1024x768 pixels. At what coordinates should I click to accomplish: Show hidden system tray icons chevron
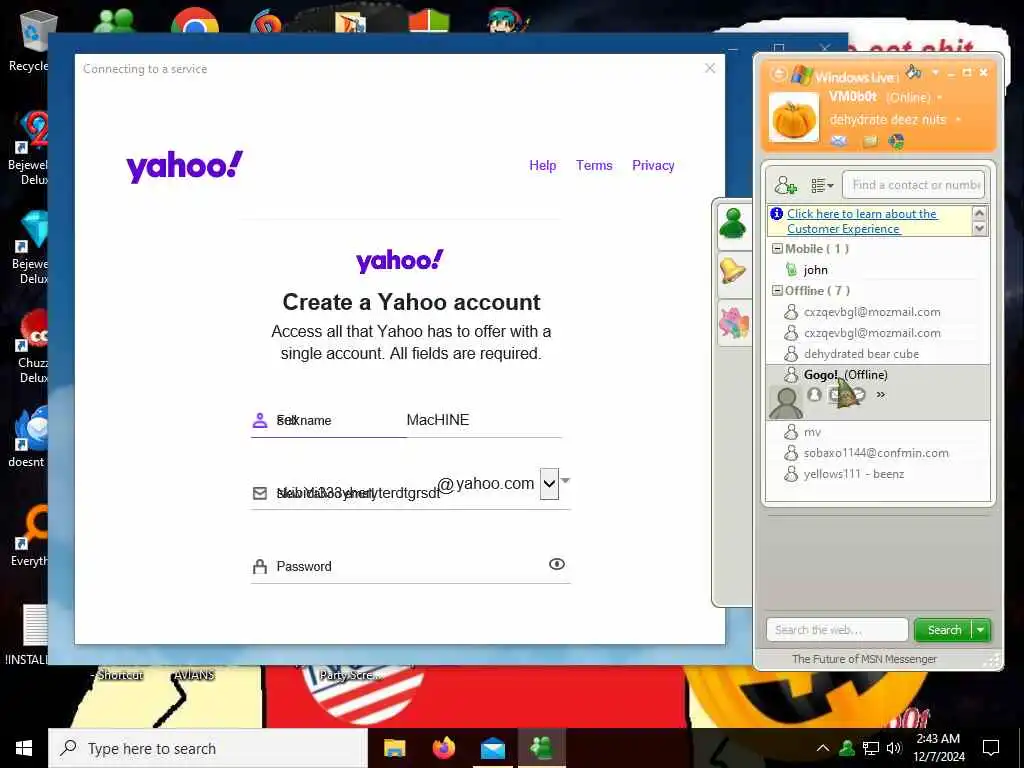(823, 748)
